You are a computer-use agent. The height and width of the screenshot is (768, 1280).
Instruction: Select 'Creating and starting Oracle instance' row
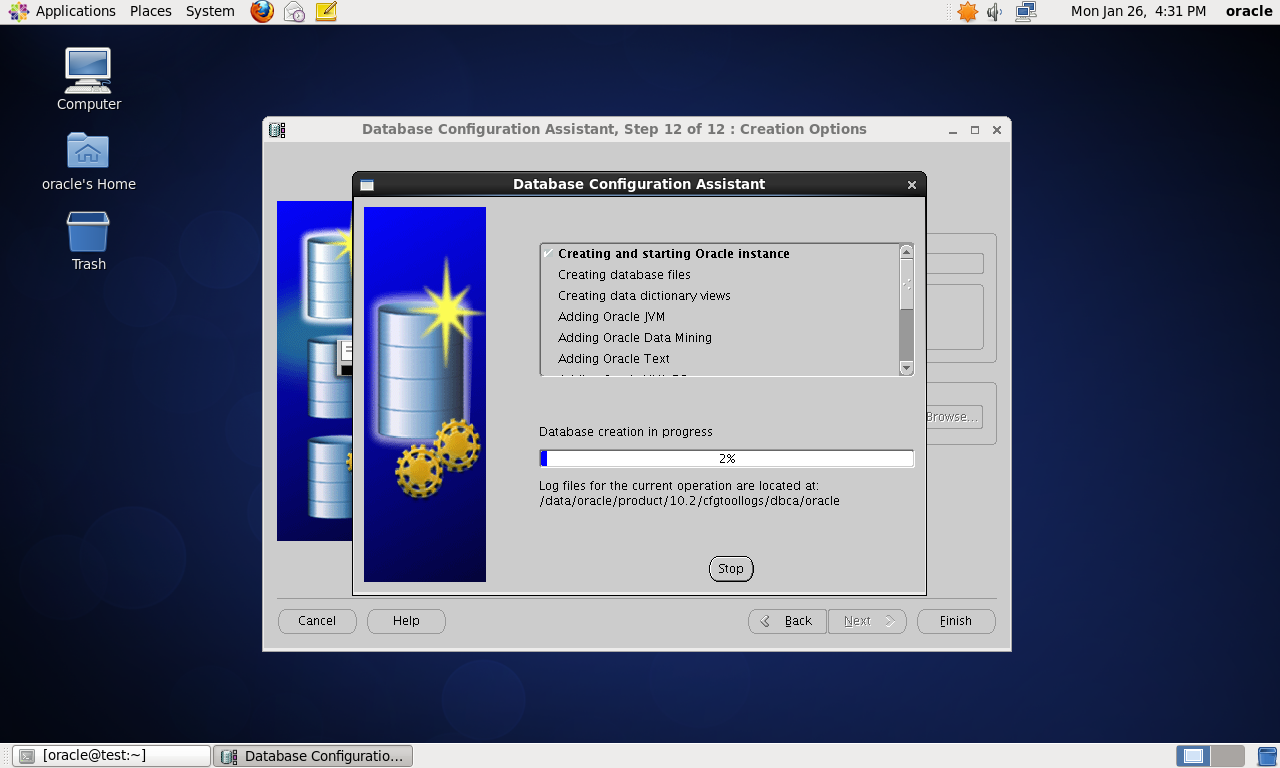click(x=720, y=254)
